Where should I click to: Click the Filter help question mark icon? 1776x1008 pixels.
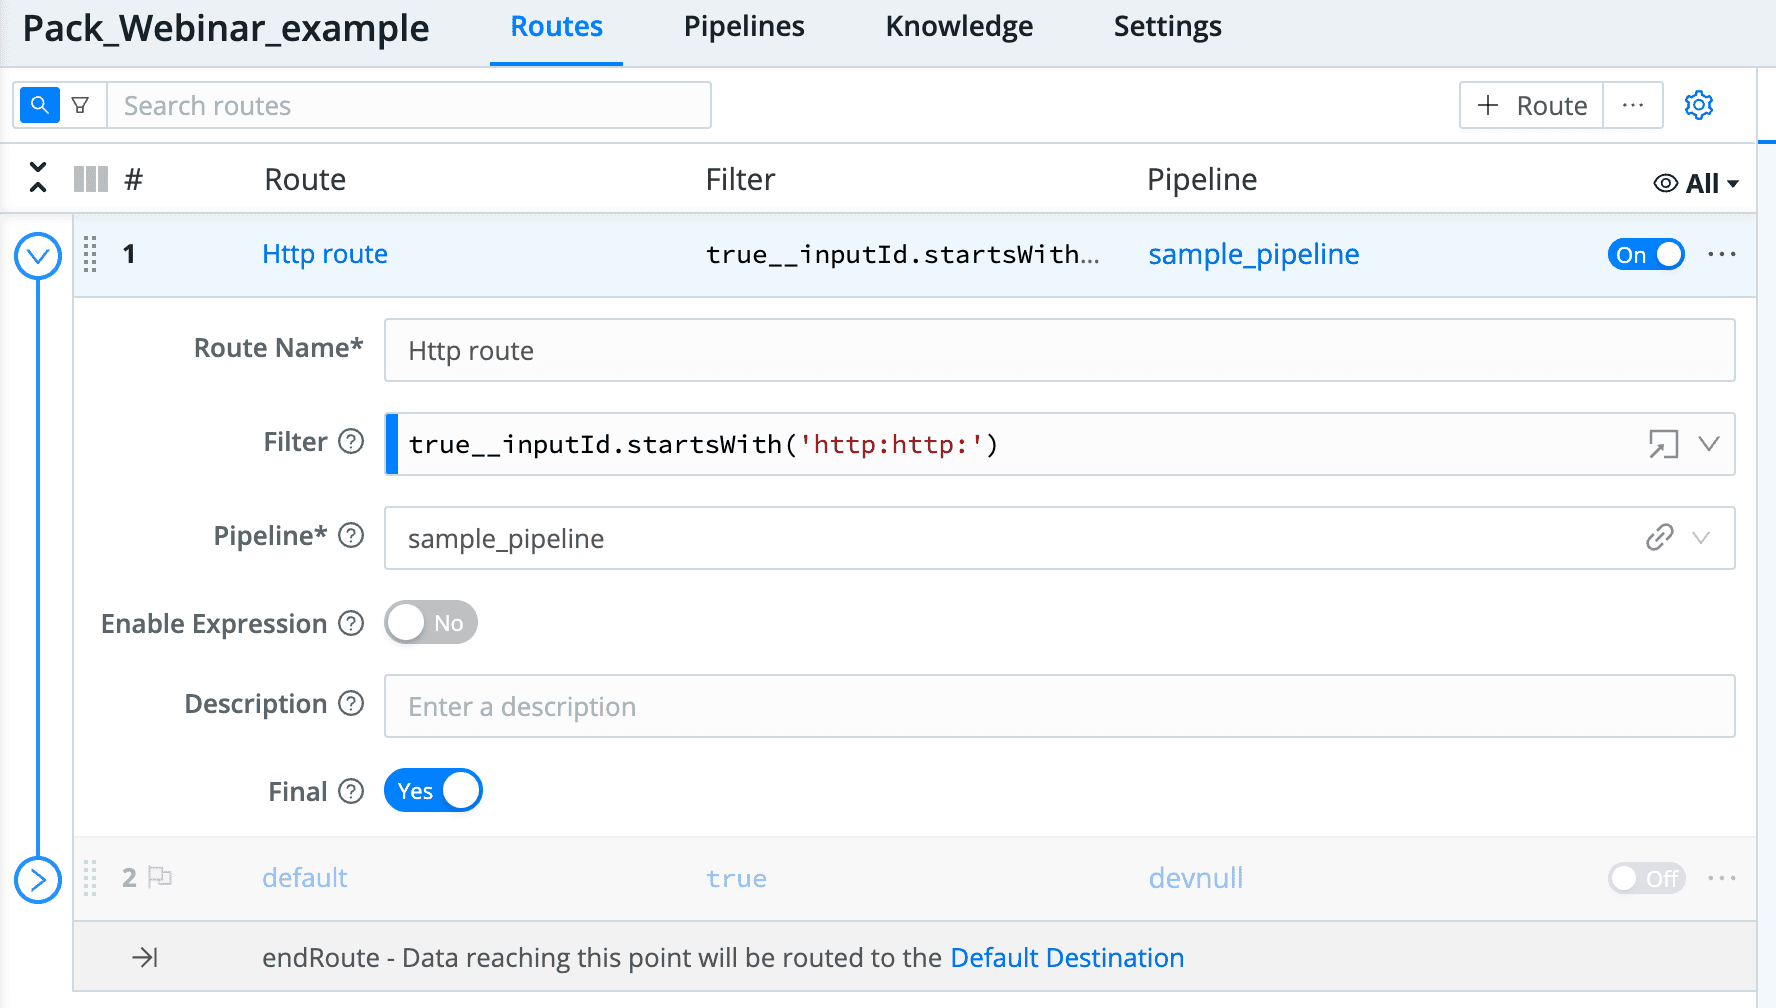[x=351, y=442]
